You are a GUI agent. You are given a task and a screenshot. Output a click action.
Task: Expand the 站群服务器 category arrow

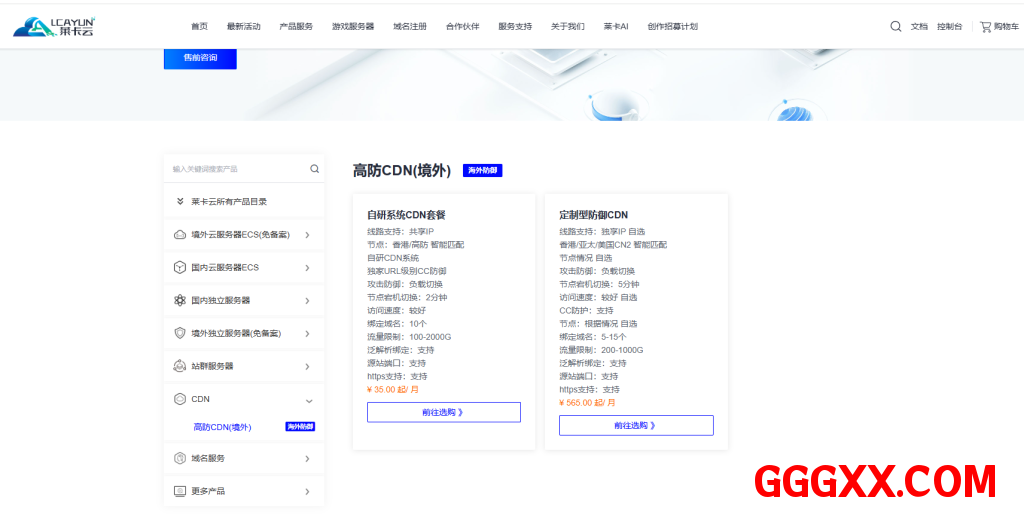click(x=307, y=366)
